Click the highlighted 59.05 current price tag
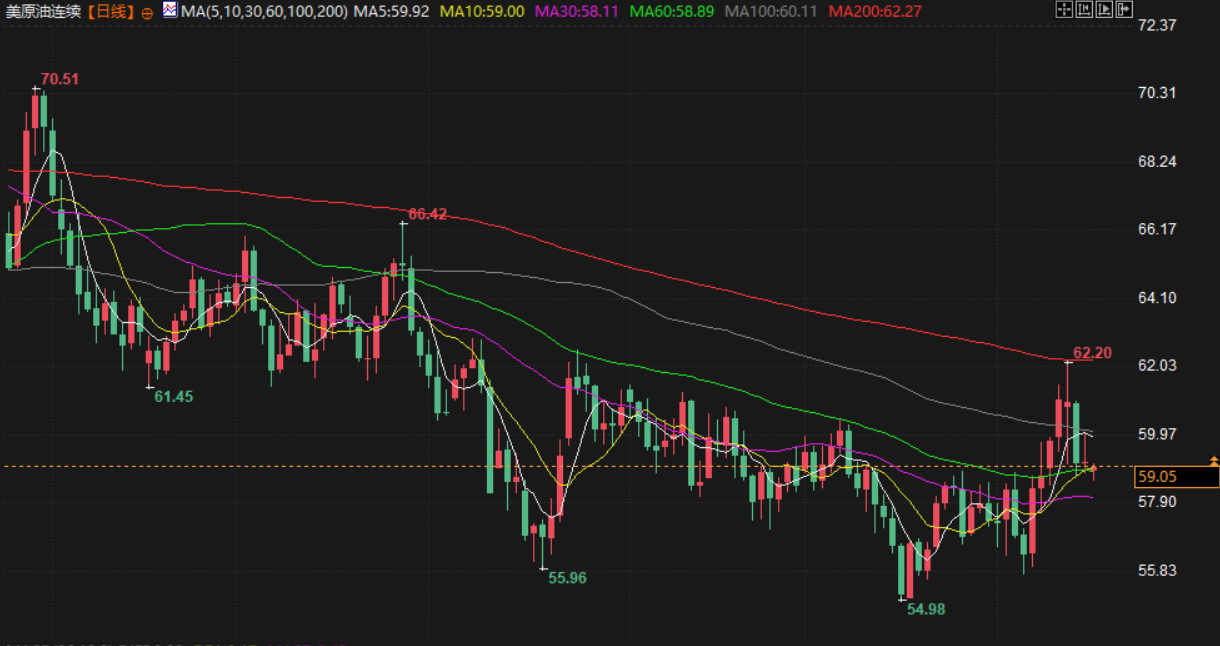 [x=1176, y=478]
